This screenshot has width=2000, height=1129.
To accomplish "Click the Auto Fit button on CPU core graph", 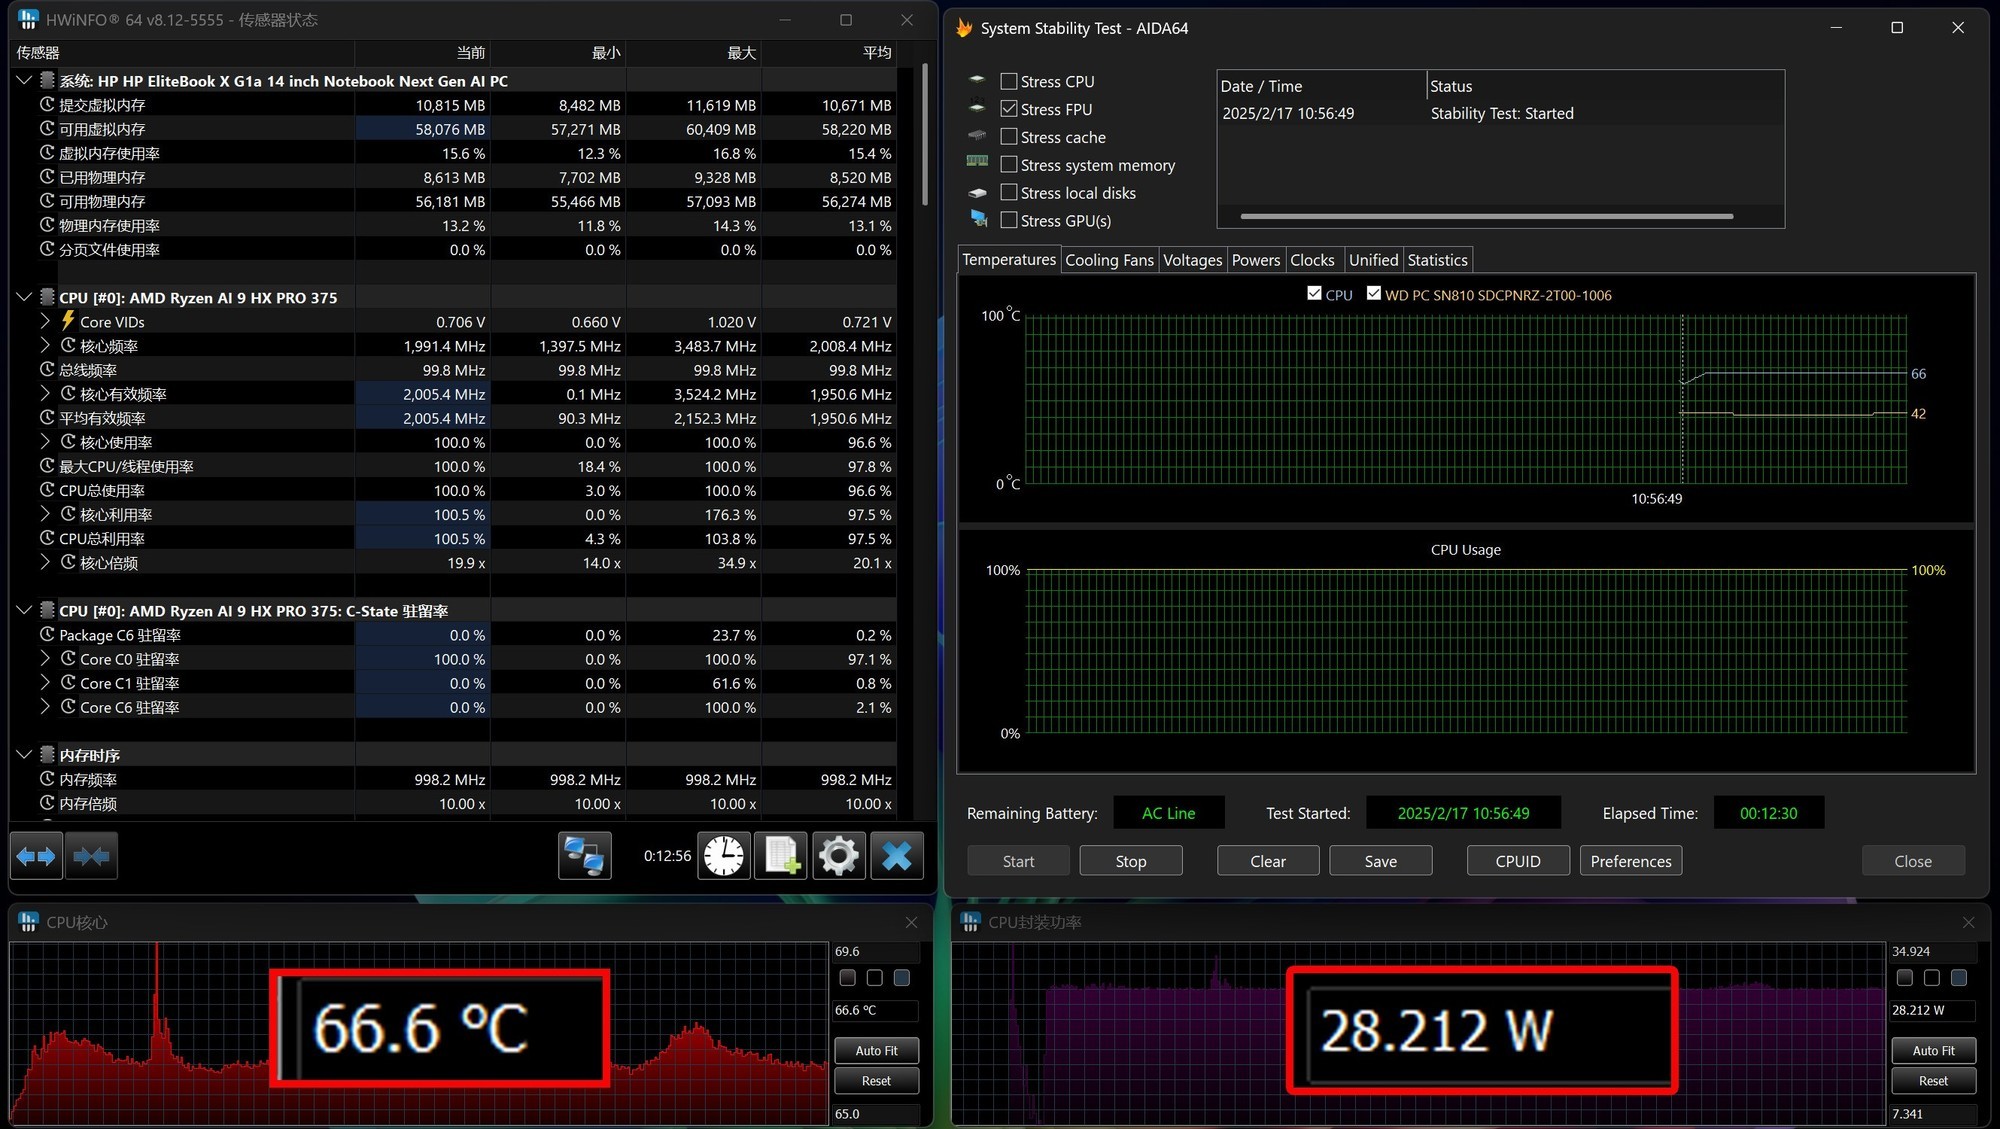I will tap(875, 1047).
